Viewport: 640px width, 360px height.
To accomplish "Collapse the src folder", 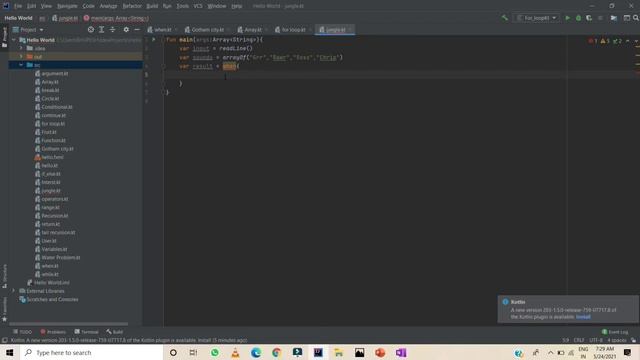I will tap(21, 65).
